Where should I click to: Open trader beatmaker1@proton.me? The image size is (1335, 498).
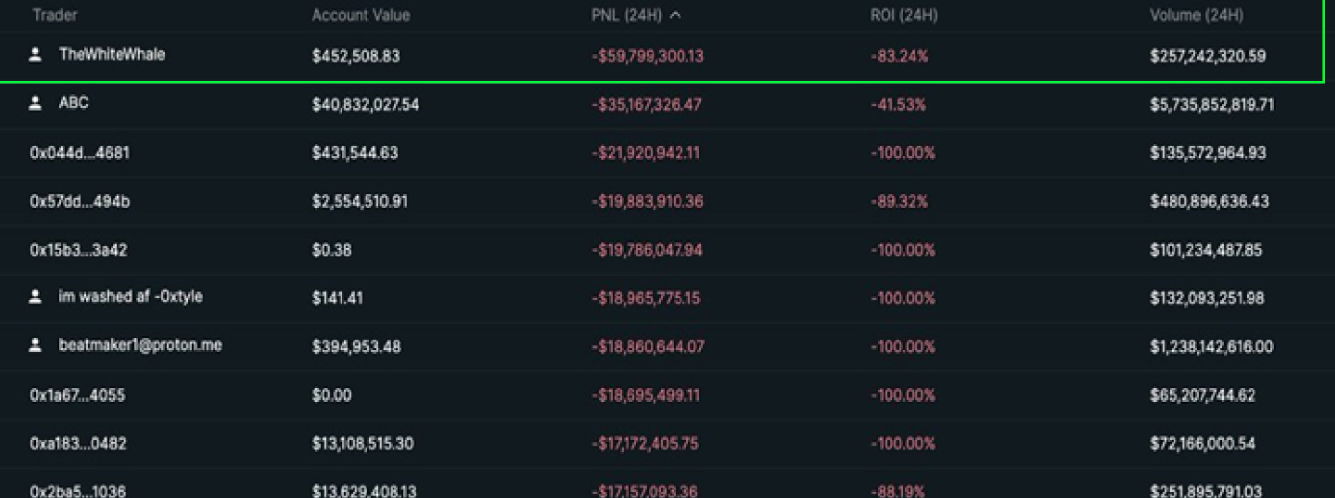[141, 345]
